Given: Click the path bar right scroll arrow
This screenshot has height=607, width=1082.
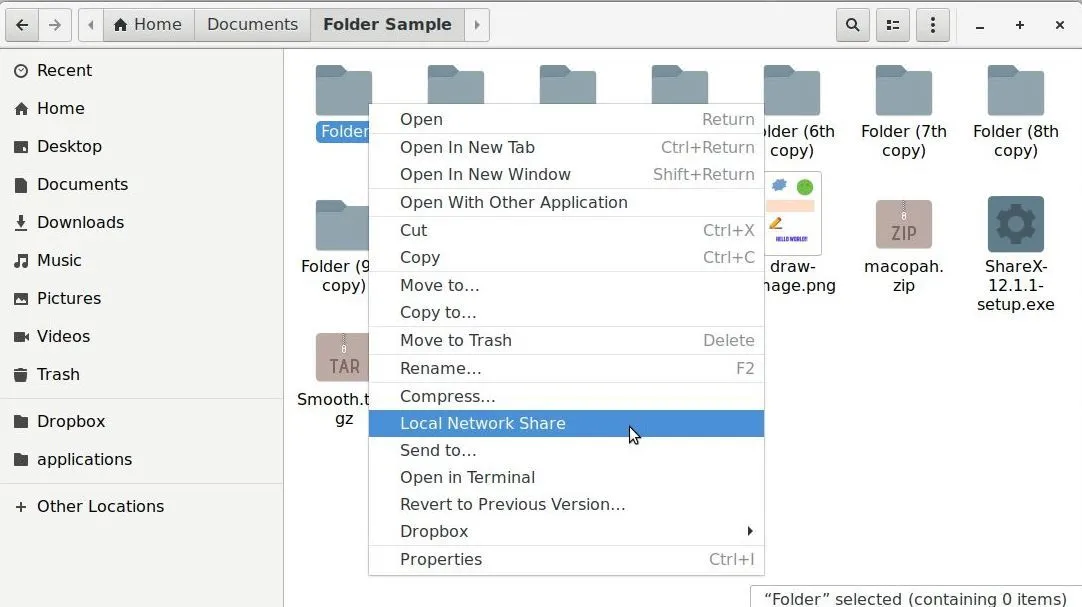Looking at the screenshot, I should pyautogui.click(x=477, y=25).
